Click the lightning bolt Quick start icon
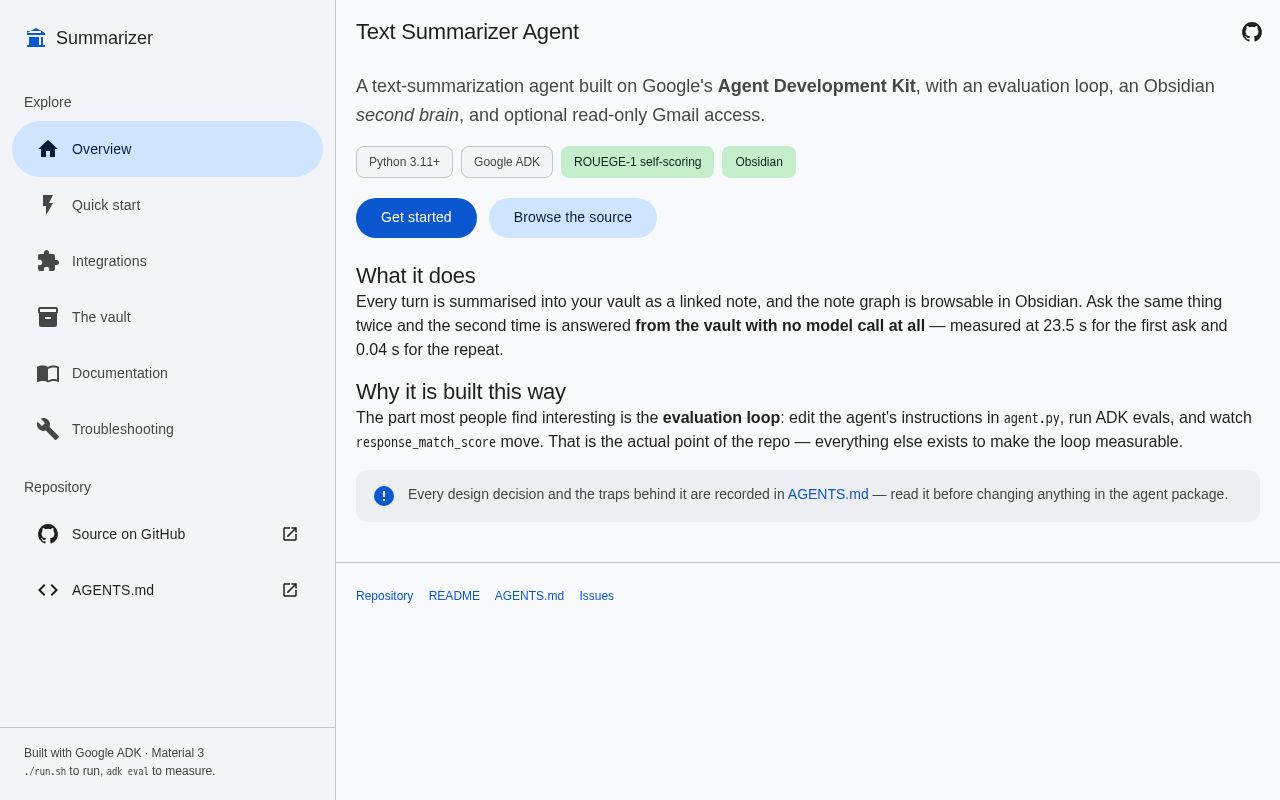The width and height of the screenshot is (1280, 800). (48, 205)
